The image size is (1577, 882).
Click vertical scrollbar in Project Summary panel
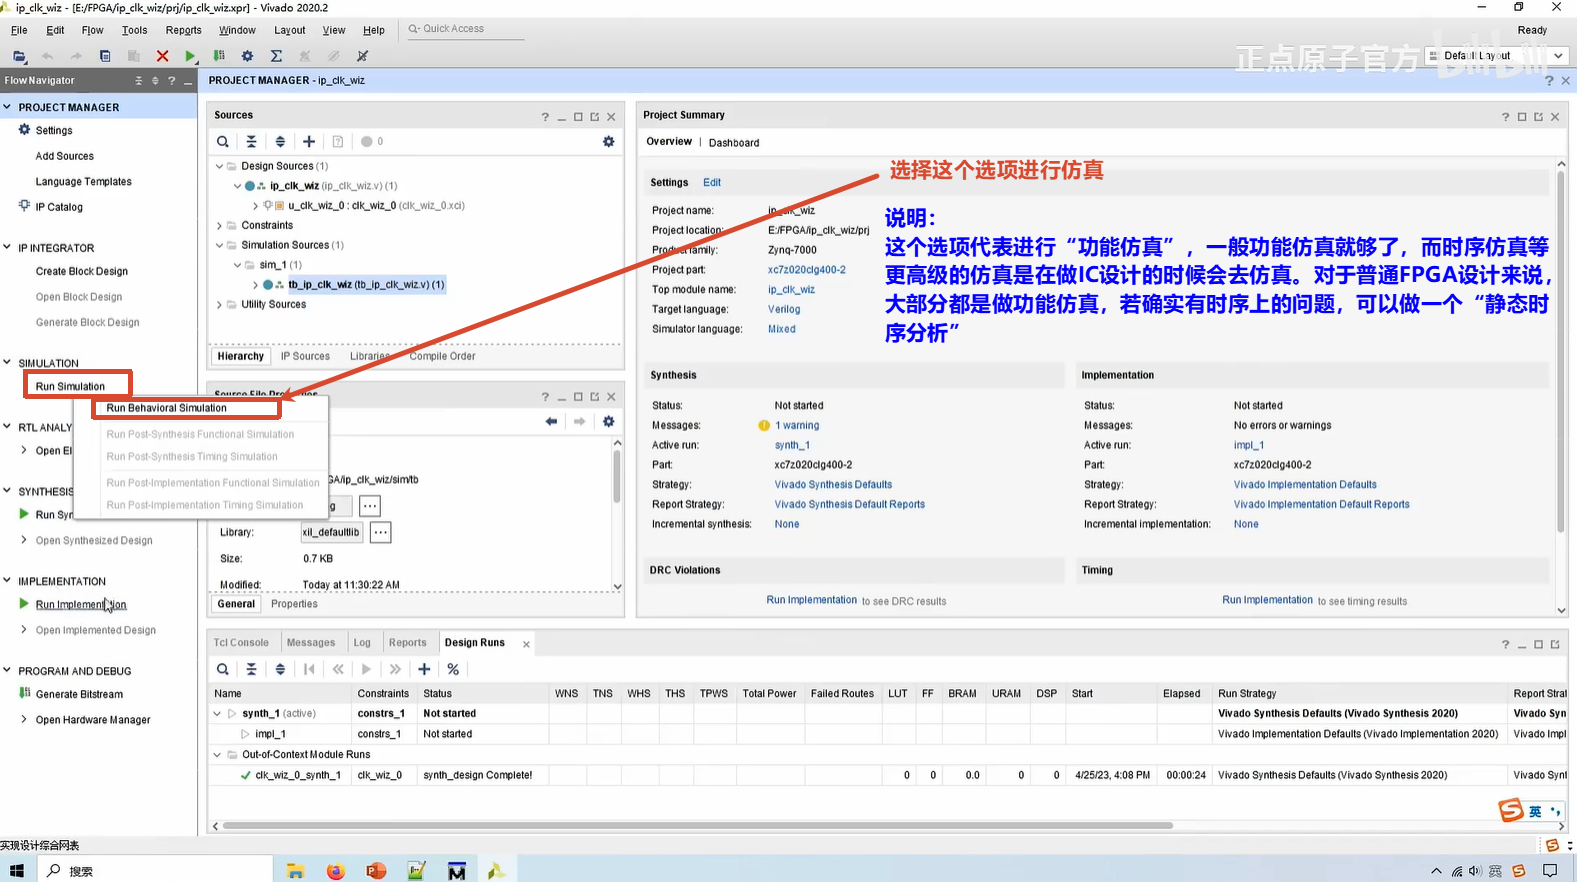click(1560, 350)
